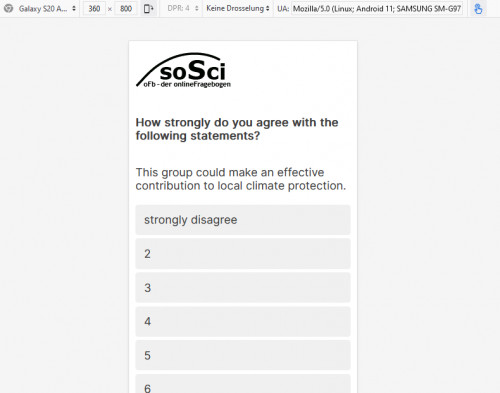Viewport: 500px width, 393px height.
Task: Open the DPR selector dropdown
Action: [x=183, y=9]
